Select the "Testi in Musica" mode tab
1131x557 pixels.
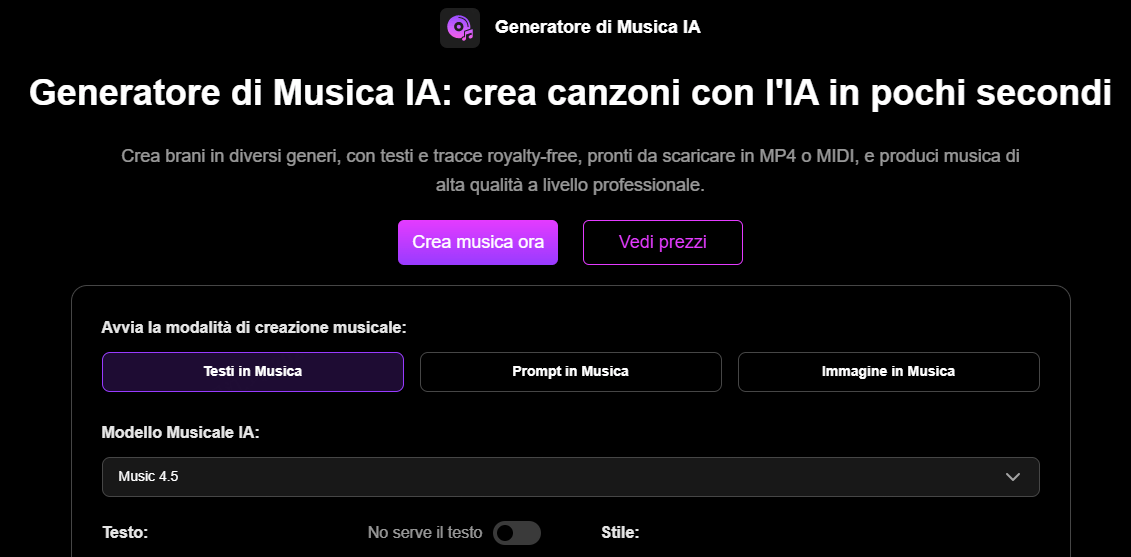[253, 371]
